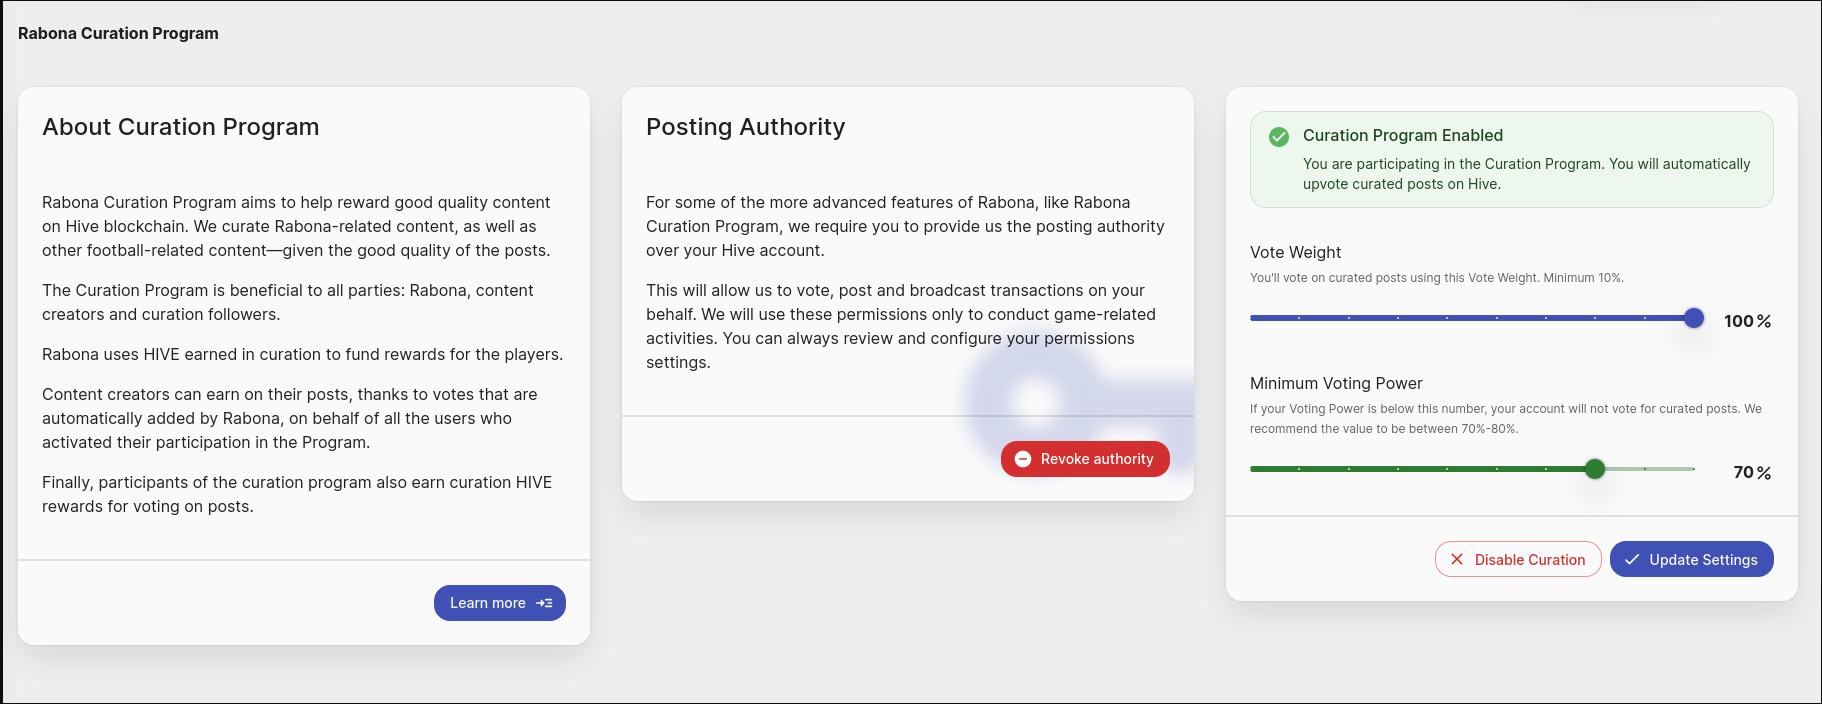Viewport: 1822px width, 704px height.
Task: Click the About Curation Program heading
Action: tap(181, 127)
